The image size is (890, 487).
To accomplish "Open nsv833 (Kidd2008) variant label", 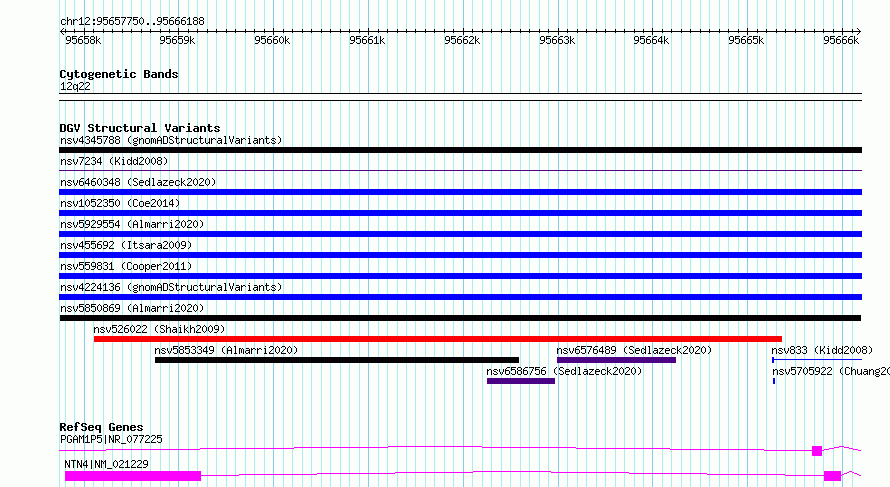I will coord(822,350).
